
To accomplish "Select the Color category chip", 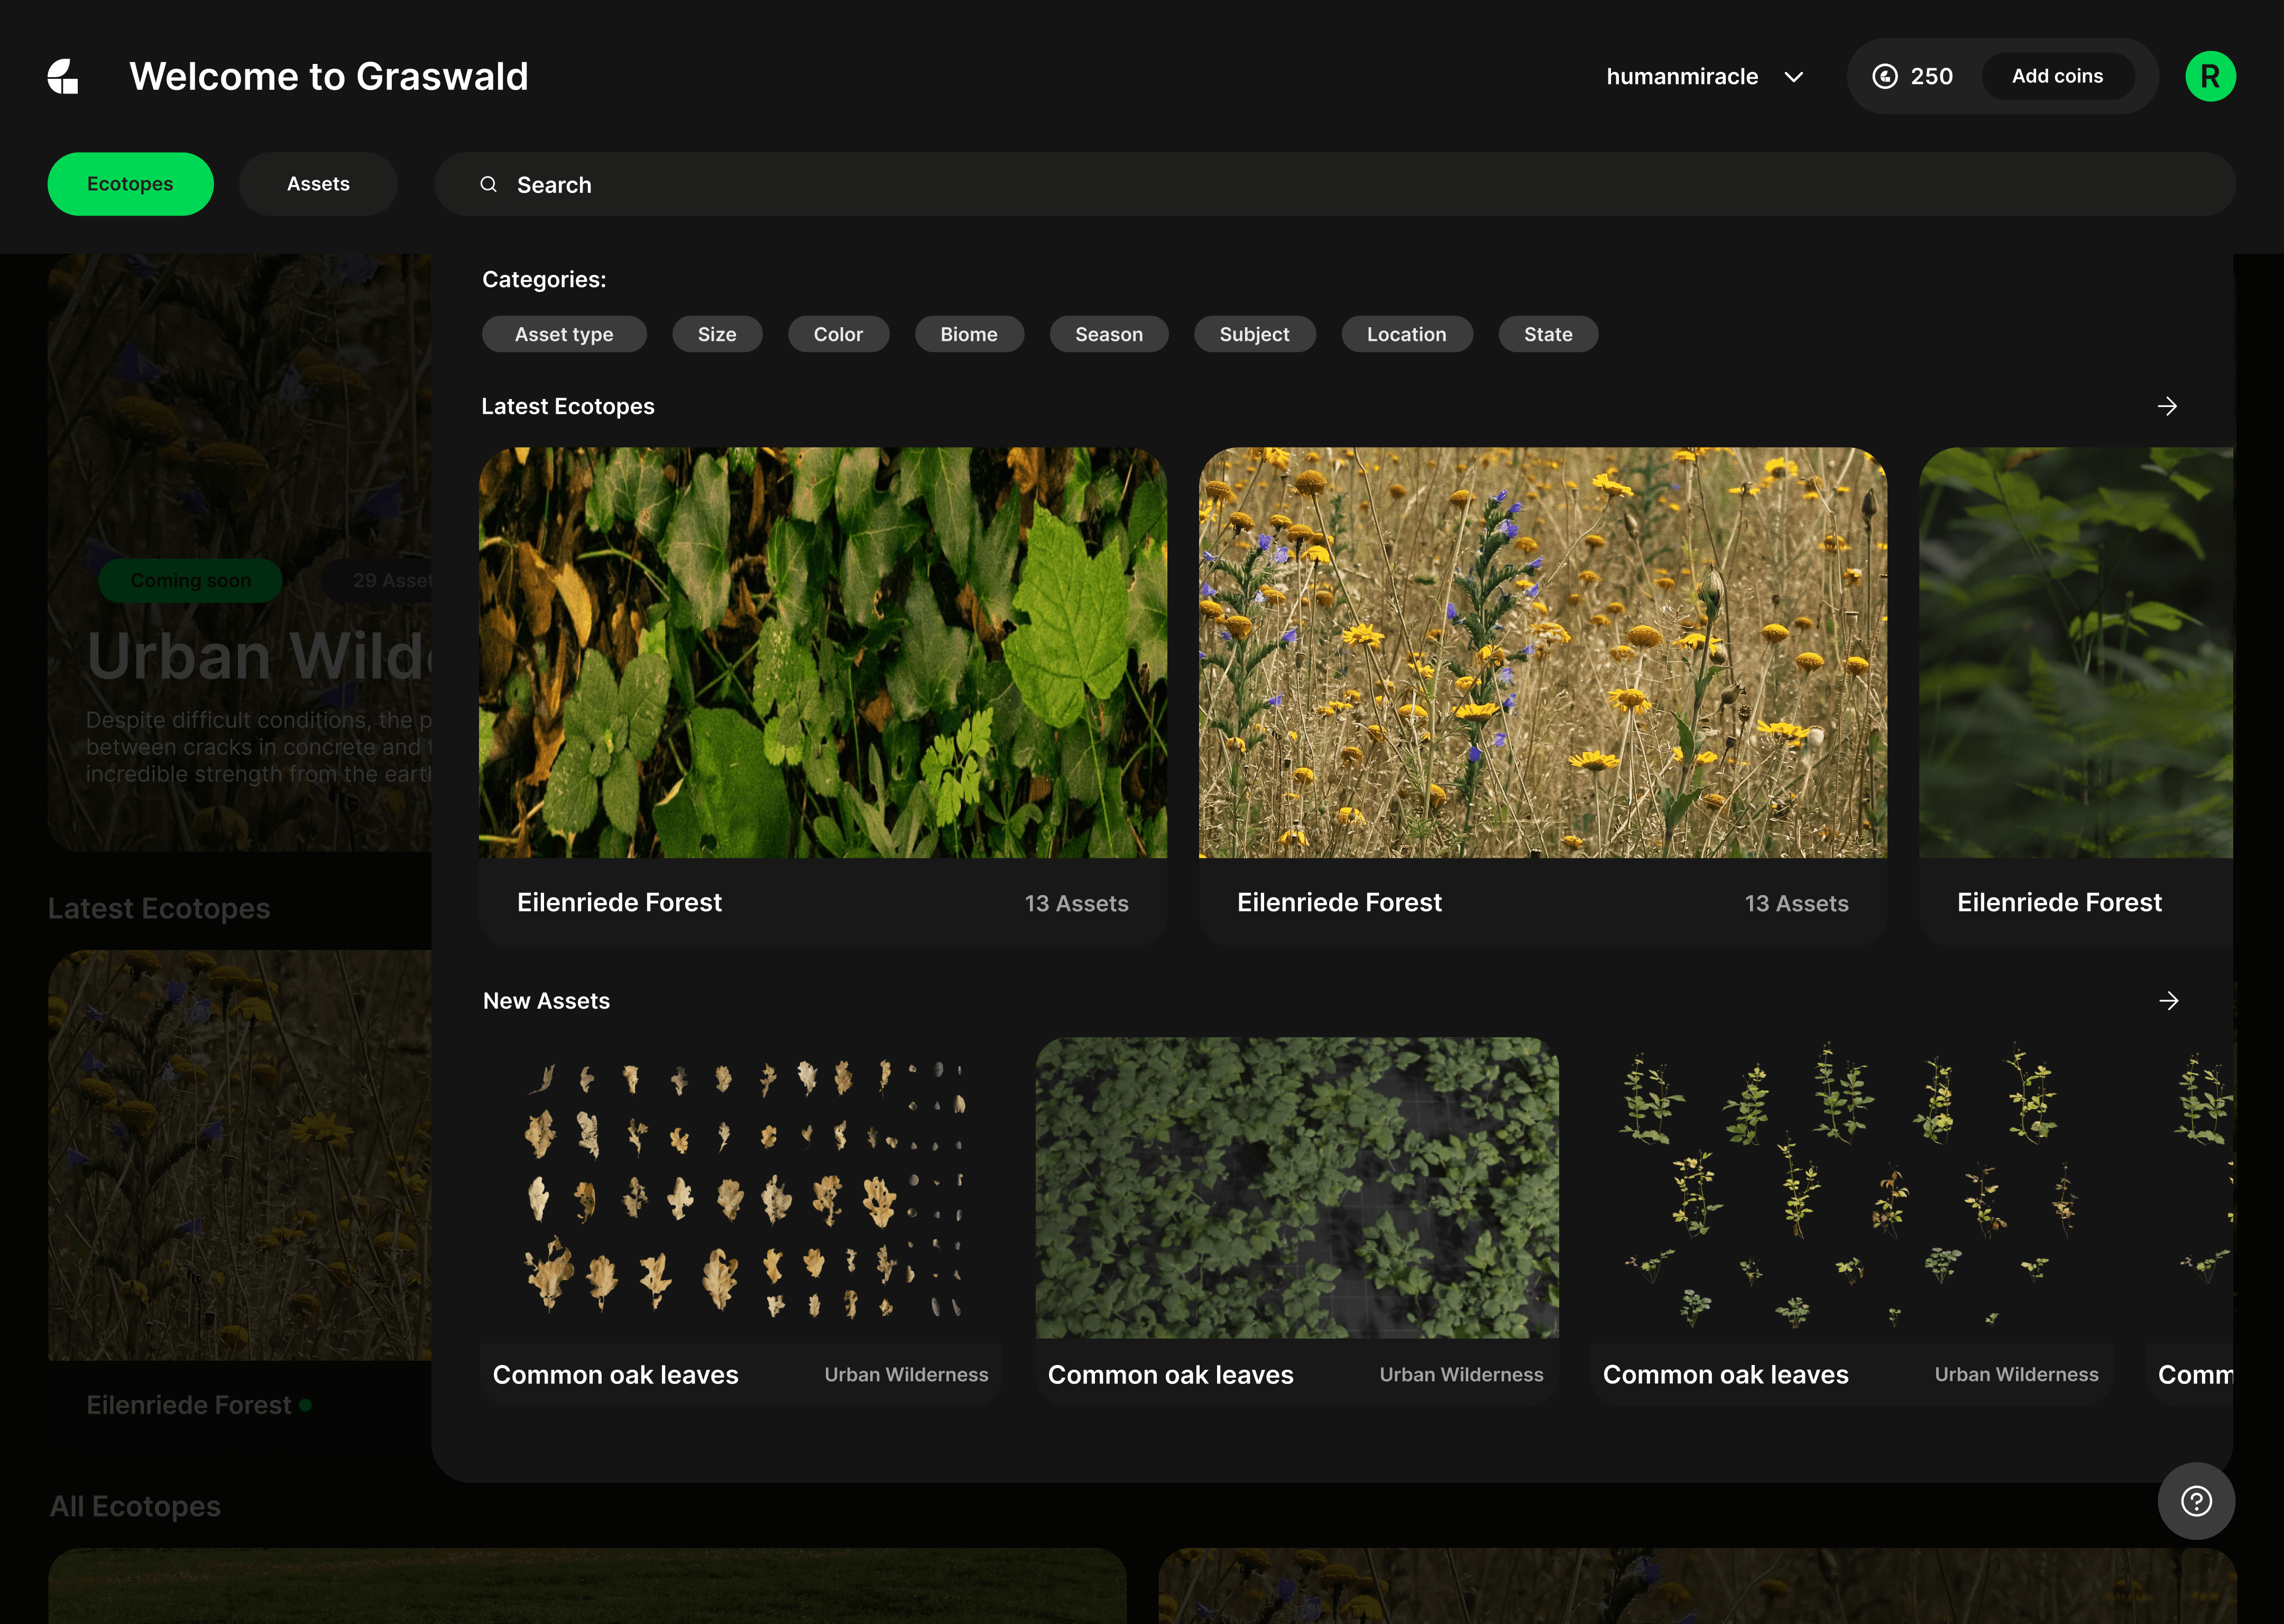I will pyautogui.click(x=837, y=335).
